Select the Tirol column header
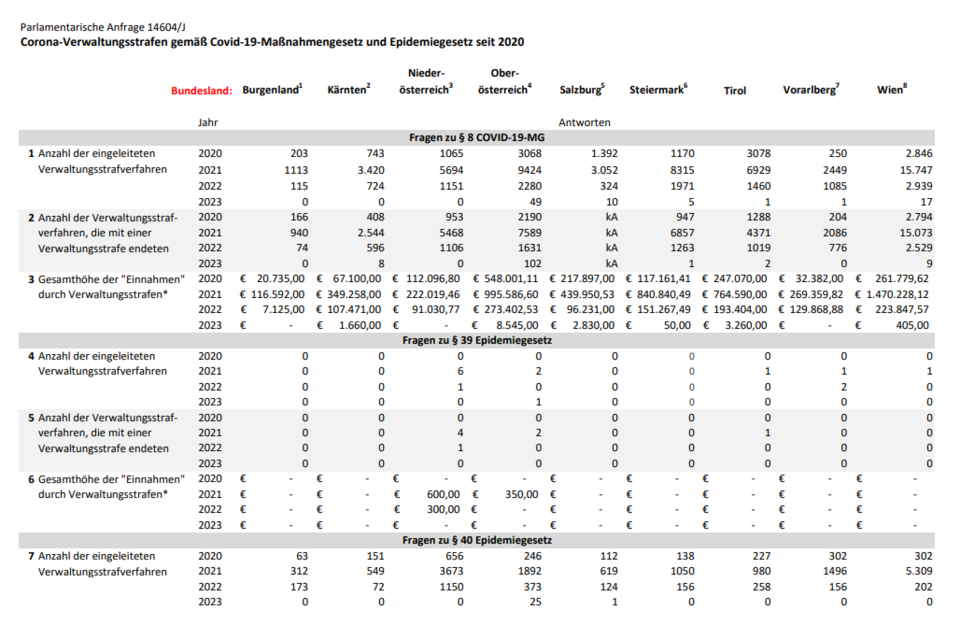The height and width of the screenshot is (625, 960). pyautogui.click(x=734, y=90)
